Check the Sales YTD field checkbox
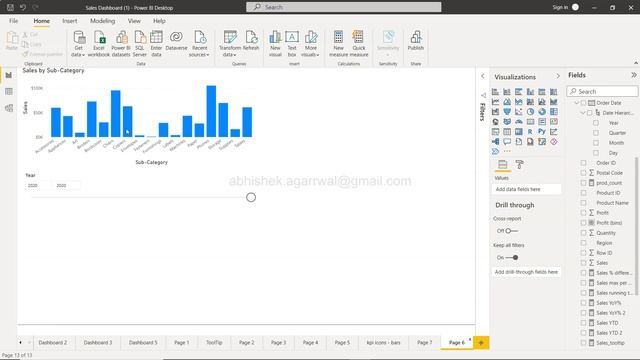This screenshot has width=640, height=360. pos(584,323)
